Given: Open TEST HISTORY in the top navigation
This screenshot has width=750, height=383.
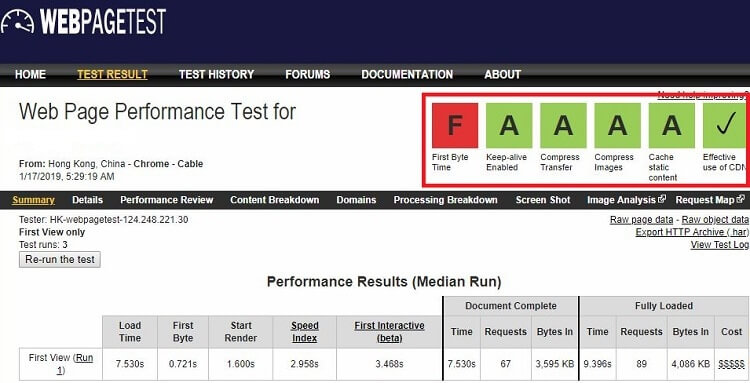Looking at the screenshot, I should click(x=216, y=75).
